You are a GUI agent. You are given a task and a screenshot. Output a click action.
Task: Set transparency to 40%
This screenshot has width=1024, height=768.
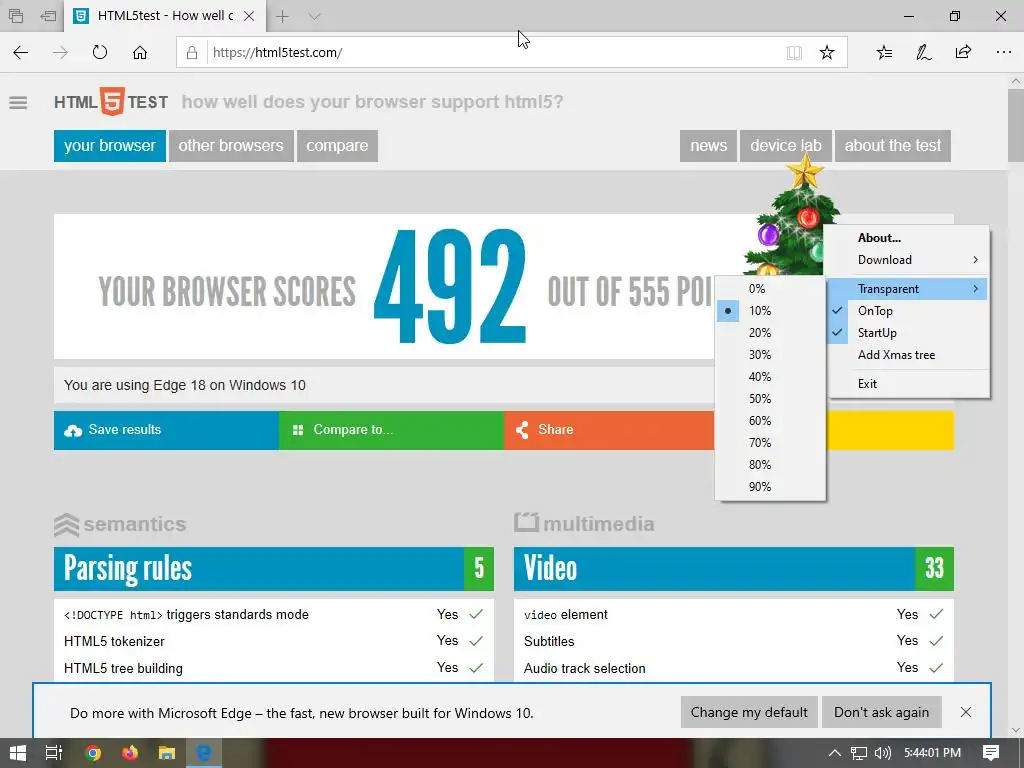(771, 377)
